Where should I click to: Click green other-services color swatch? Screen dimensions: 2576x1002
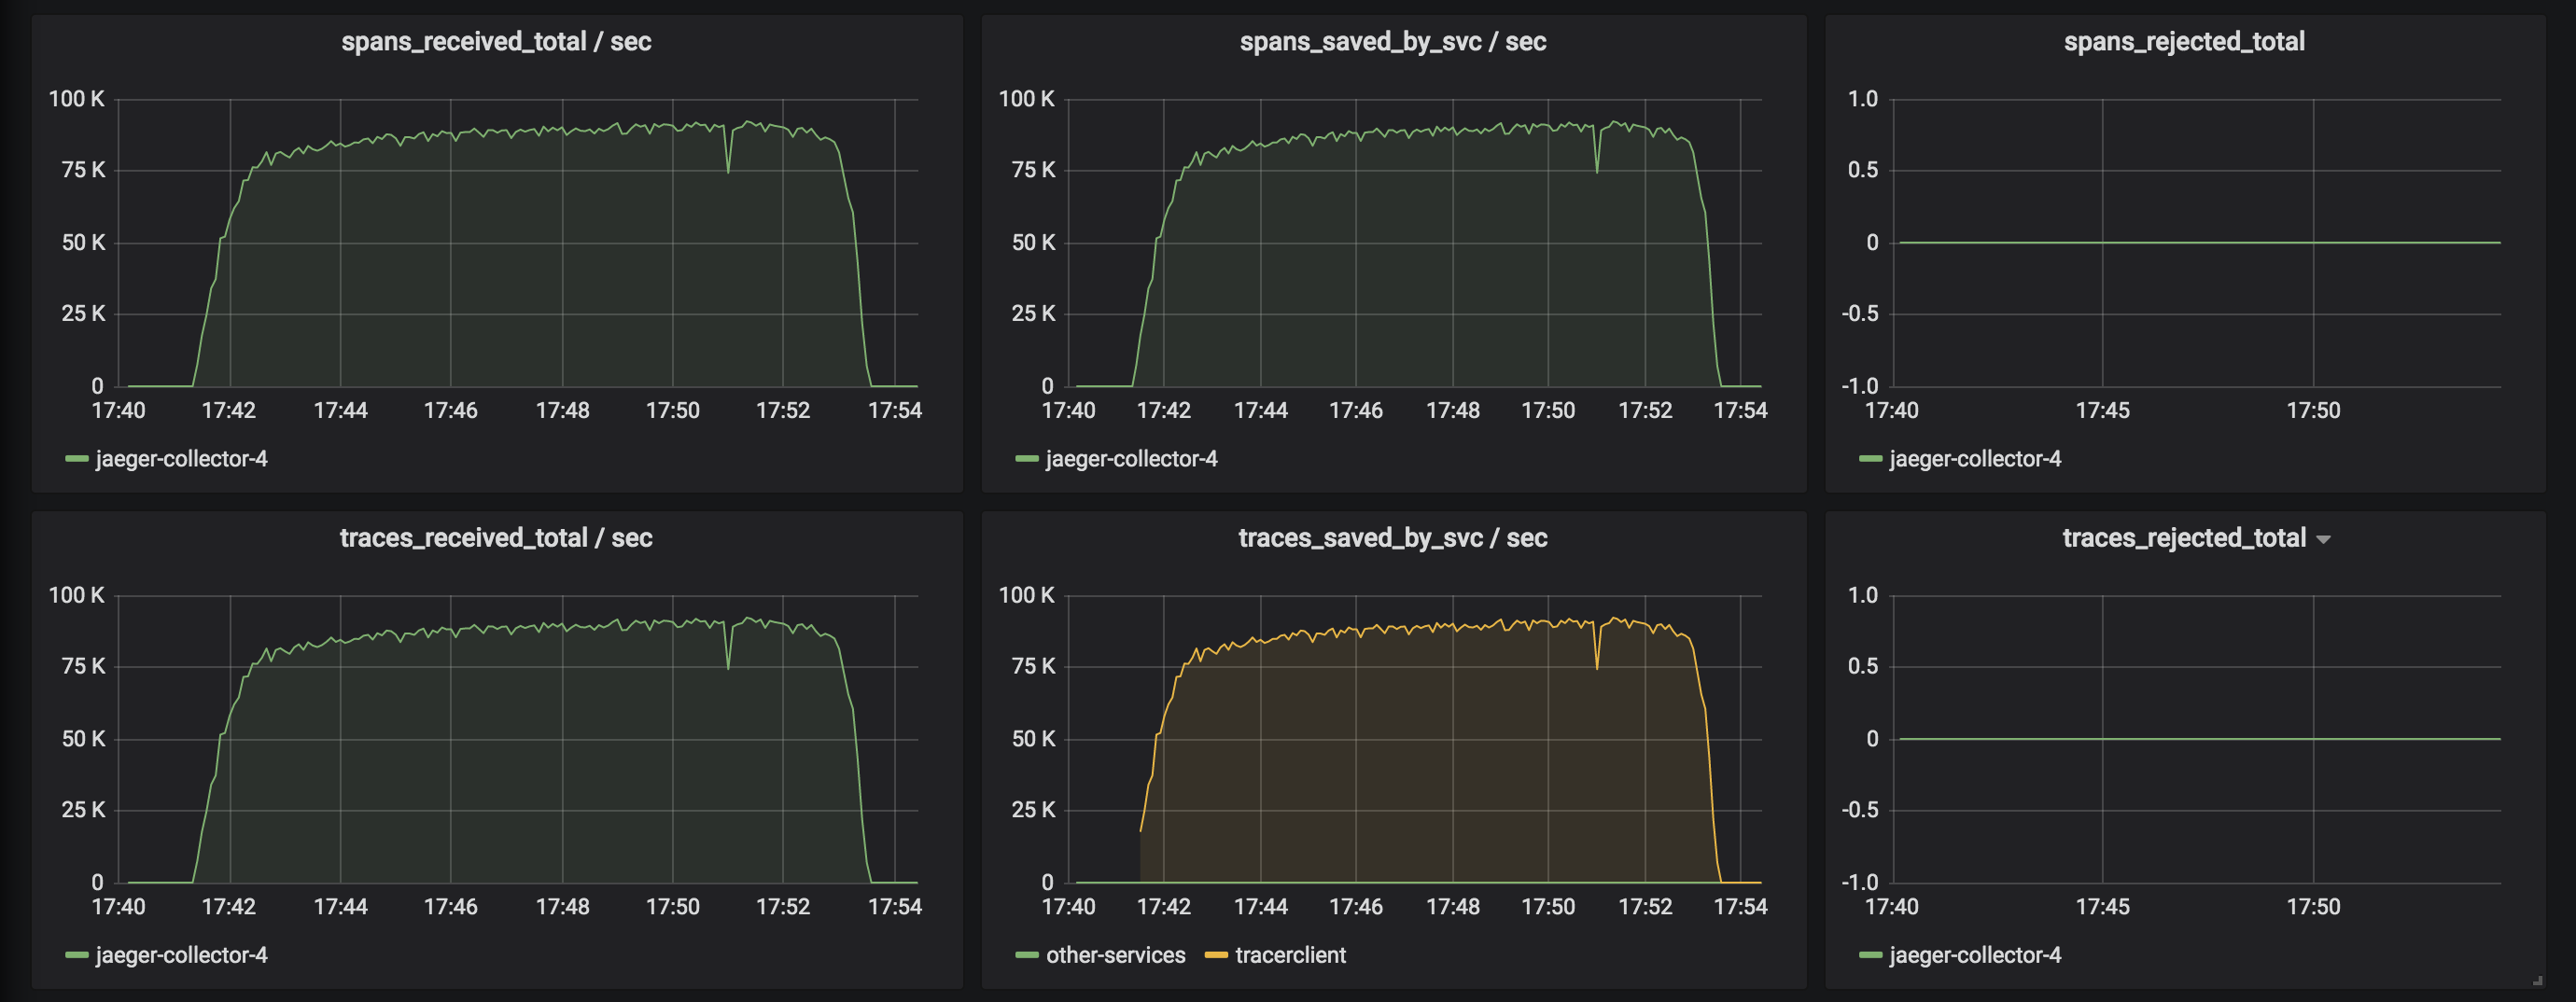point(1027,955)
